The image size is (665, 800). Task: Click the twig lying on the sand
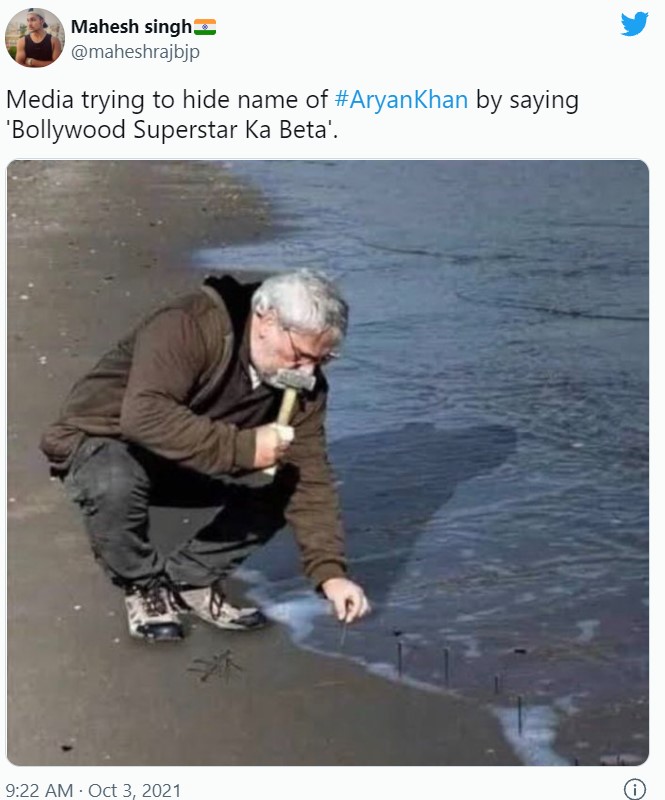pyautogui.click(x=216, y=665)
